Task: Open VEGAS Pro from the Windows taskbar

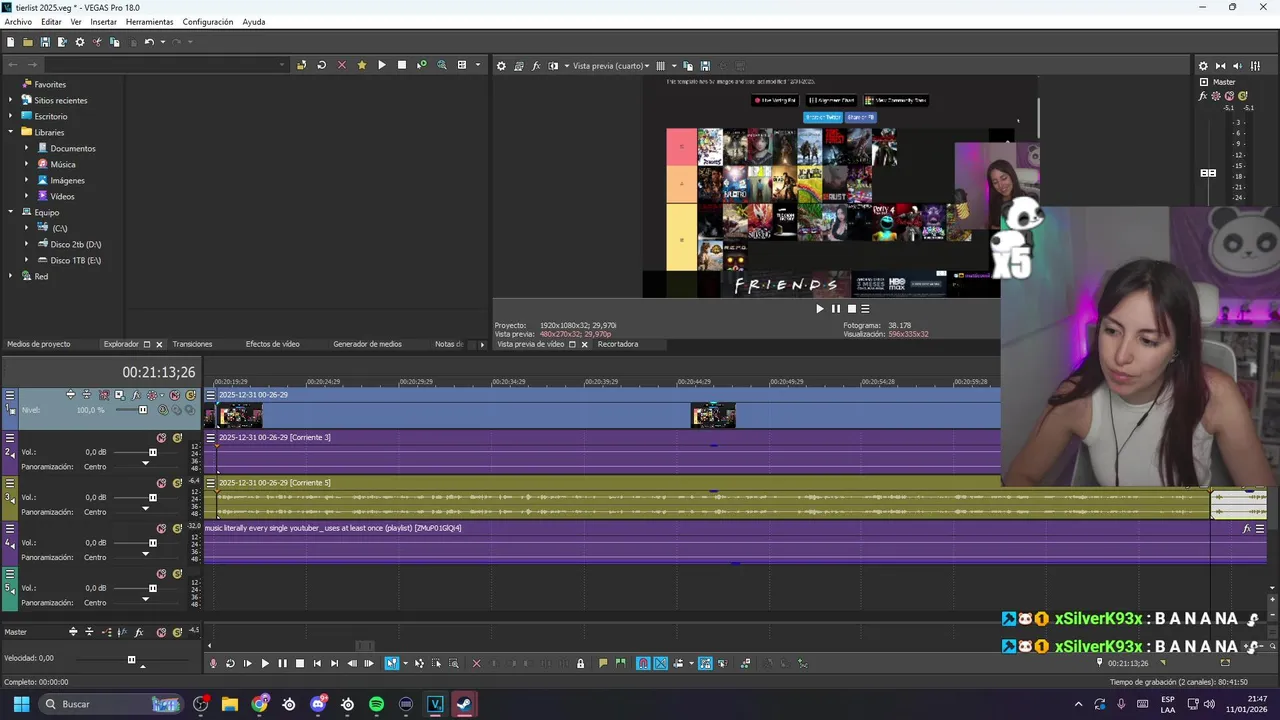Action: (x=435, y=704)
